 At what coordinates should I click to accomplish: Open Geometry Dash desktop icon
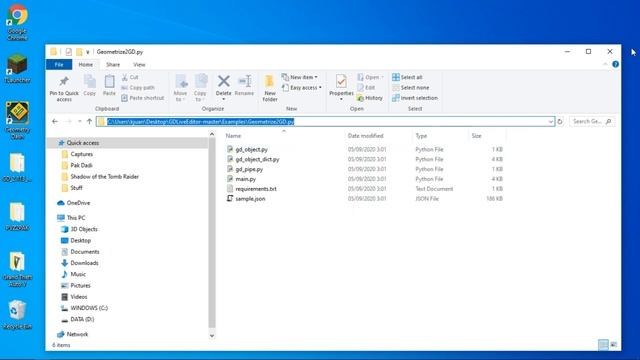click(17, 120)
